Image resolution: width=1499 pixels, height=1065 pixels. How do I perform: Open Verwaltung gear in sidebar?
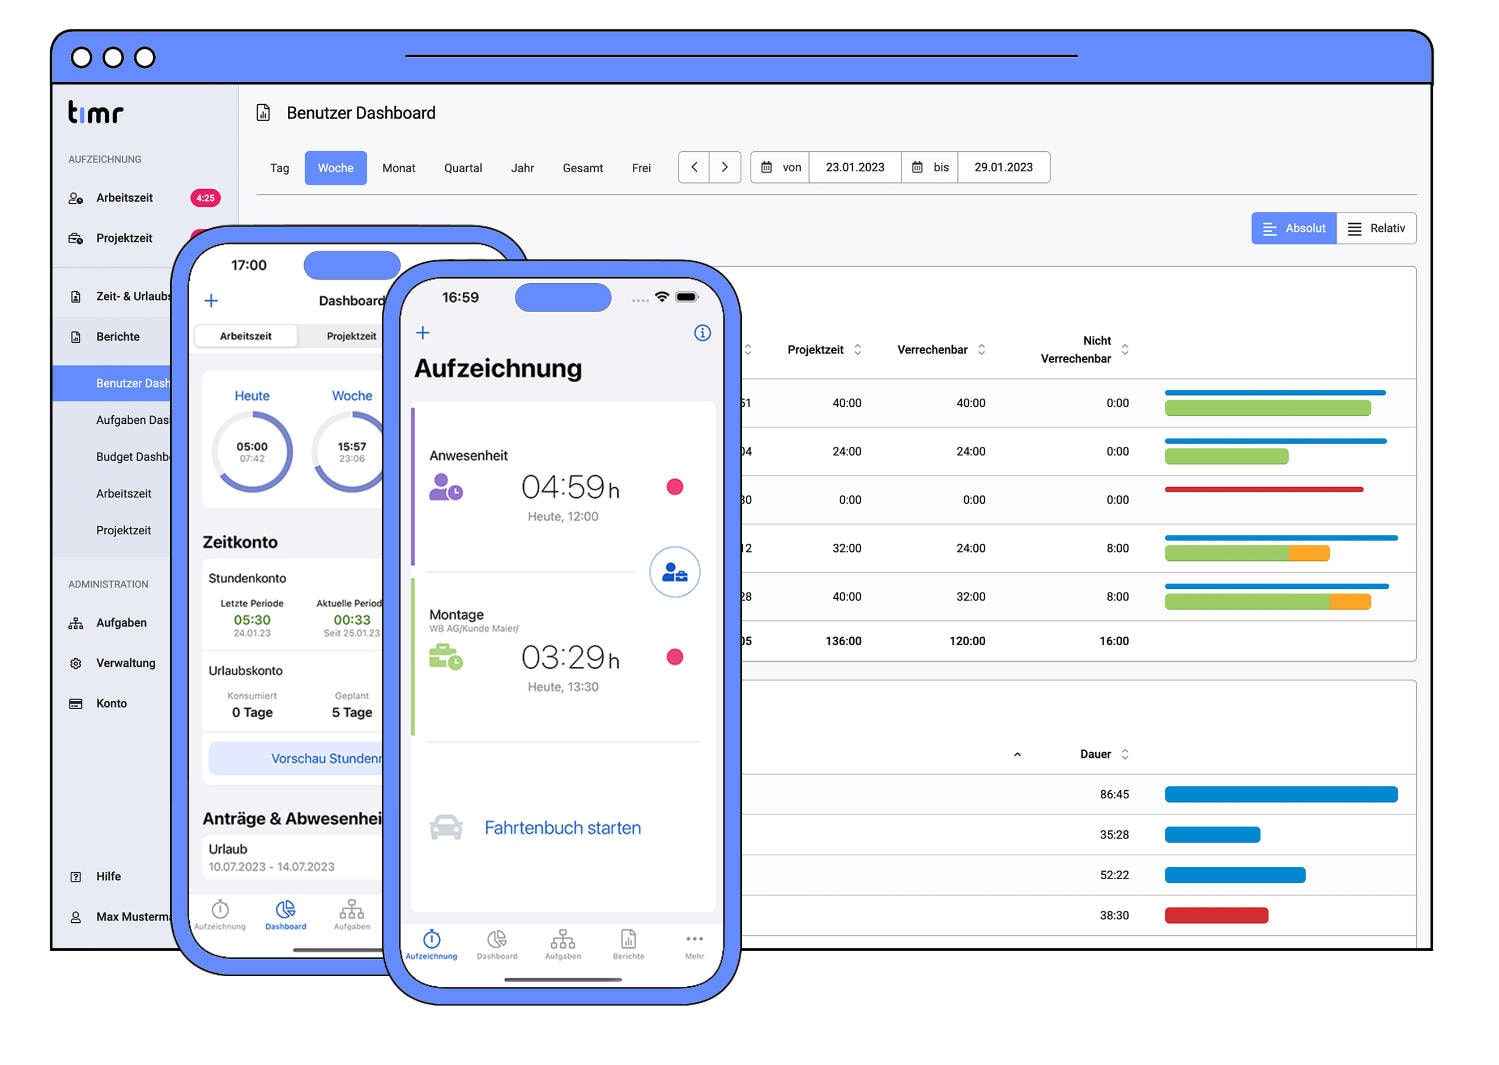[x=125, y=663]
